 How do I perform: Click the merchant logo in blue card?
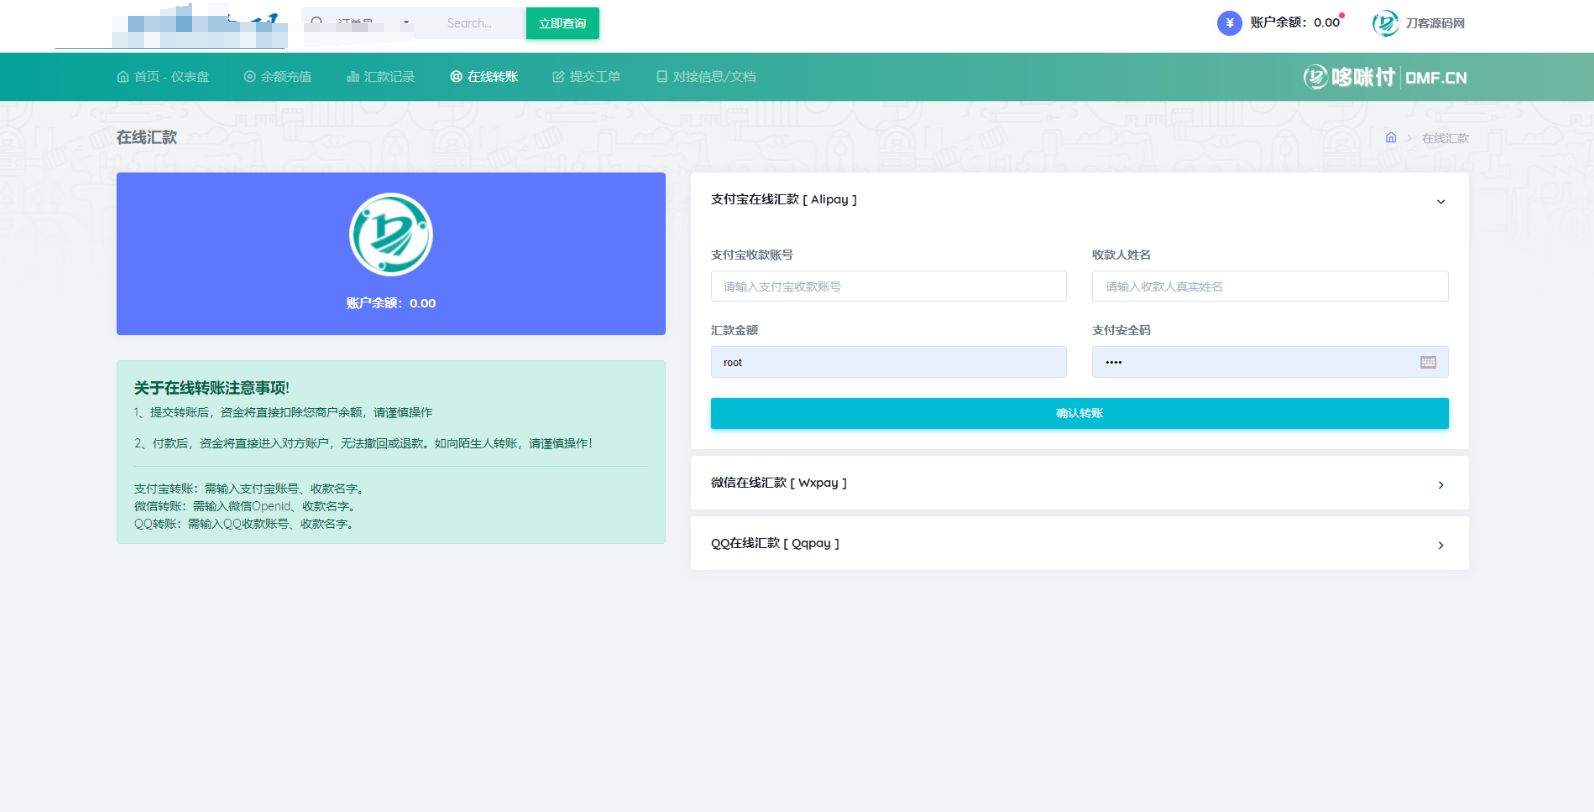(391, 235)
